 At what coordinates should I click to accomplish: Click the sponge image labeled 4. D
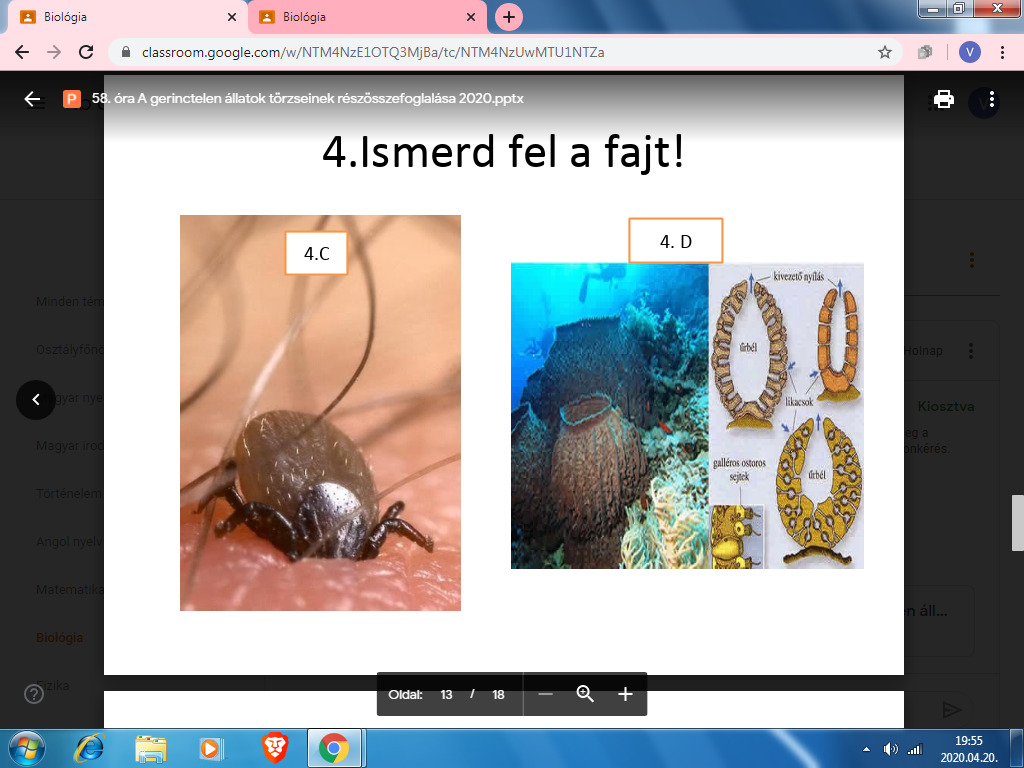pos(687,415)
